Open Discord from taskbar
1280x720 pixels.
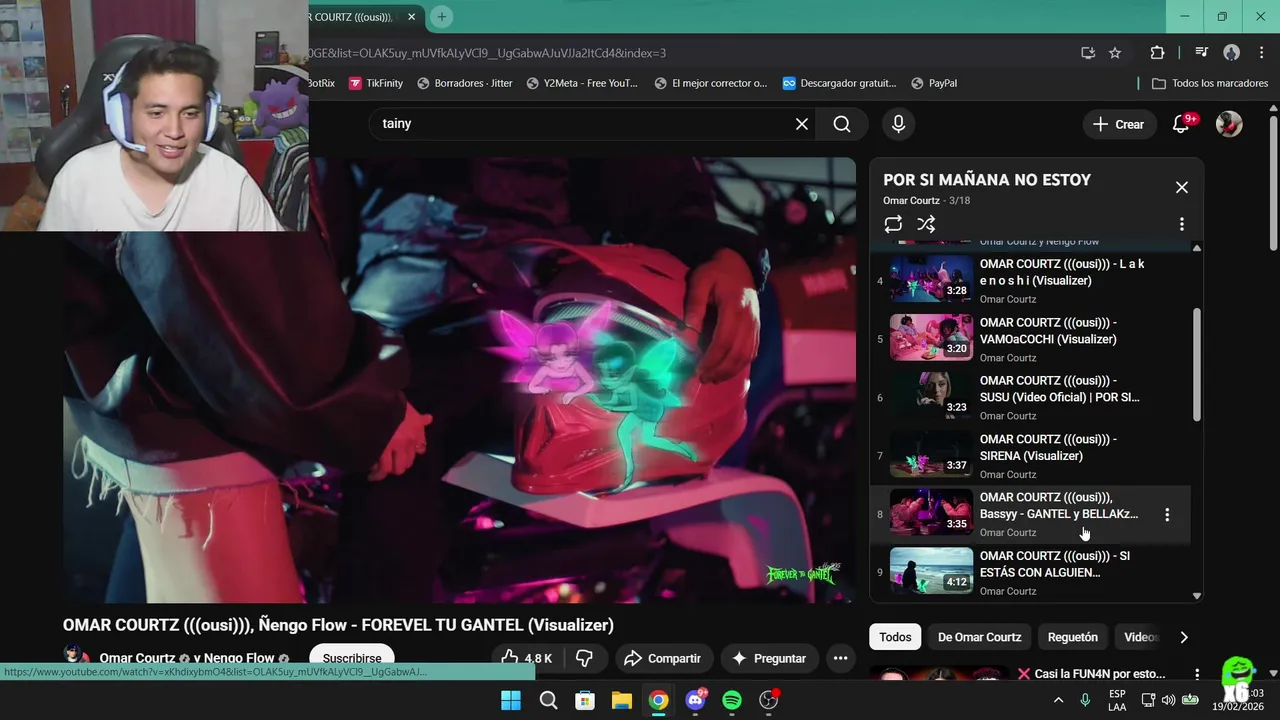(x=695, y=700)
